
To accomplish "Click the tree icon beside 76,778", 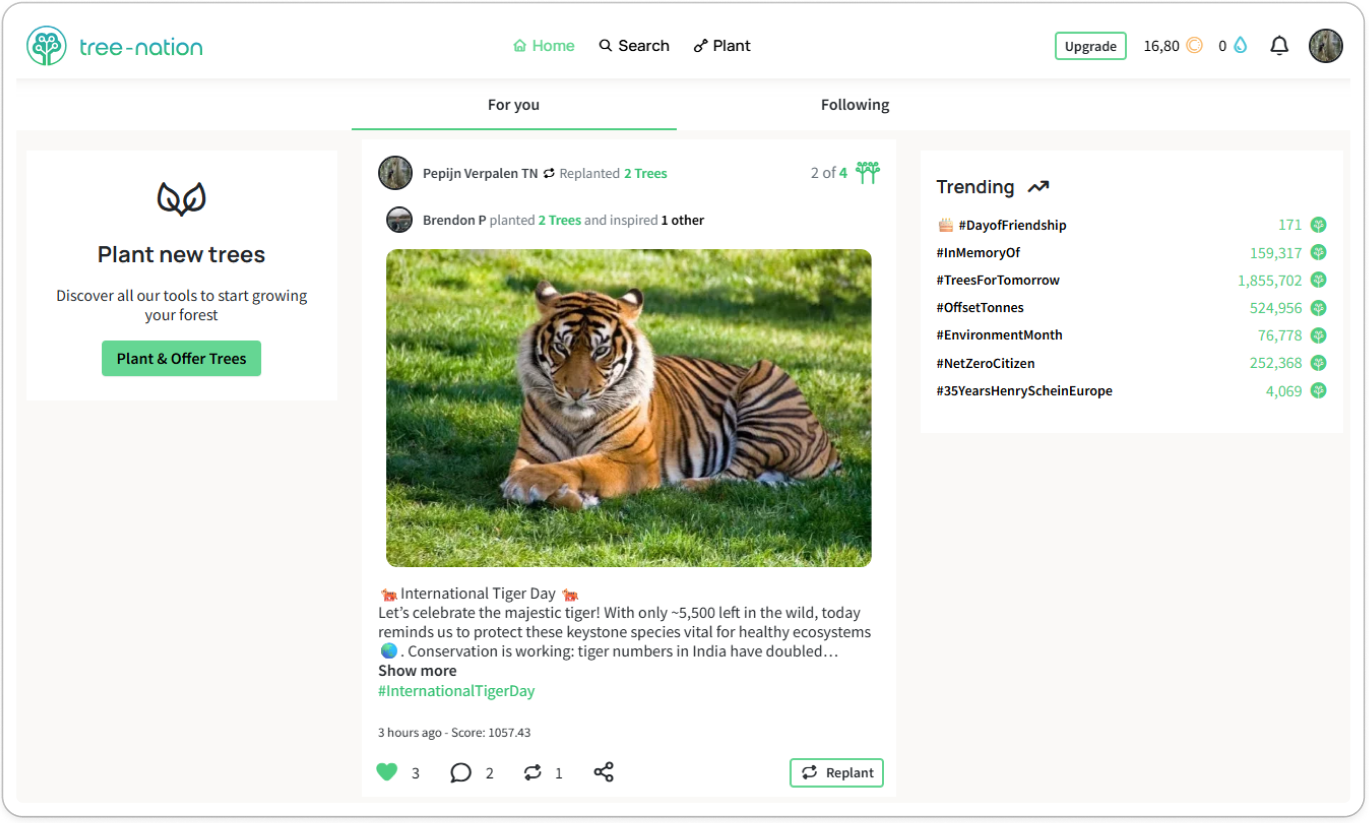I will click(x=1318, y=335).
